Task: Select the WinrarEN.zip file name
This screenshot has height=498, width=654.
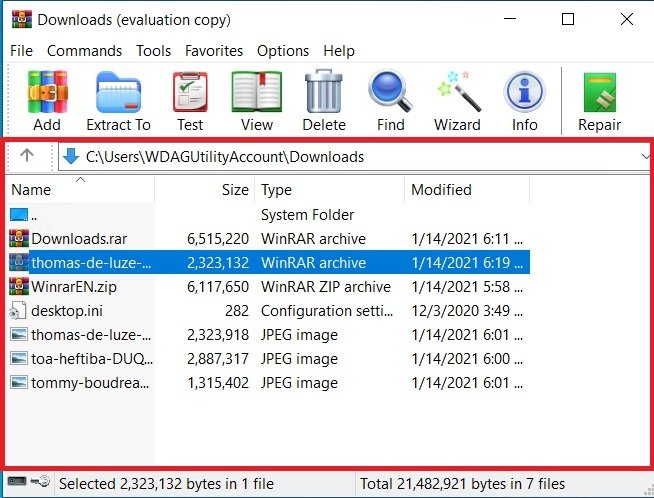Action: (74, 287)
